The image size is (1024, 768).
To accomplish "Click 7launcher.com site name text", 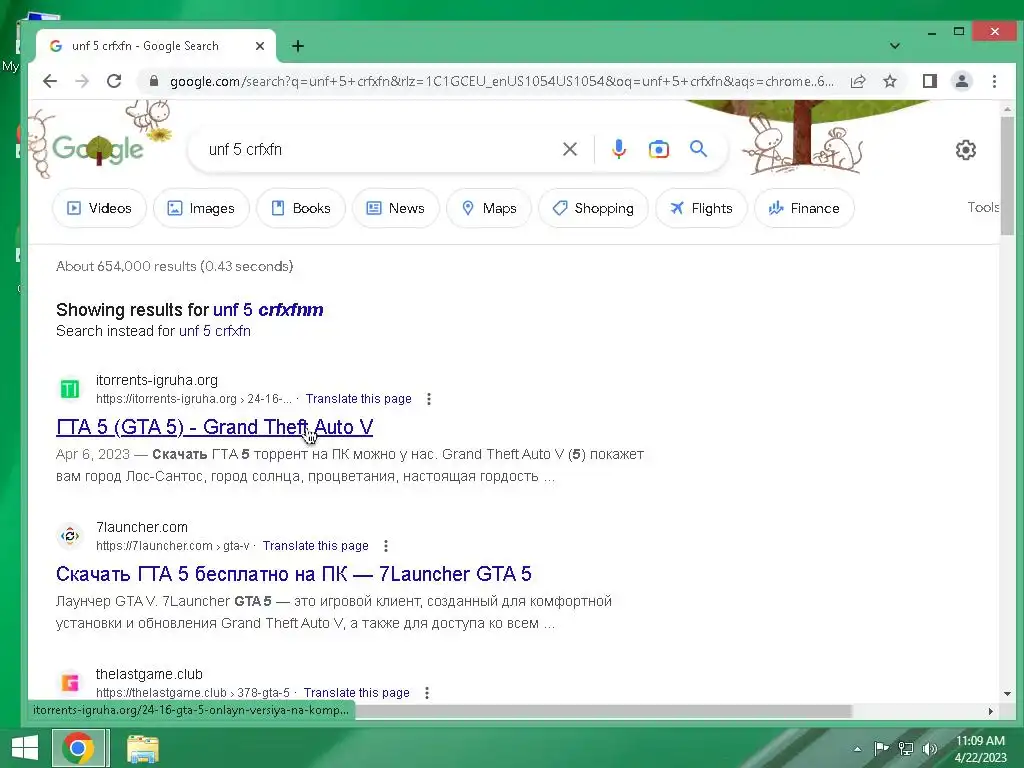I will (142, 527).
